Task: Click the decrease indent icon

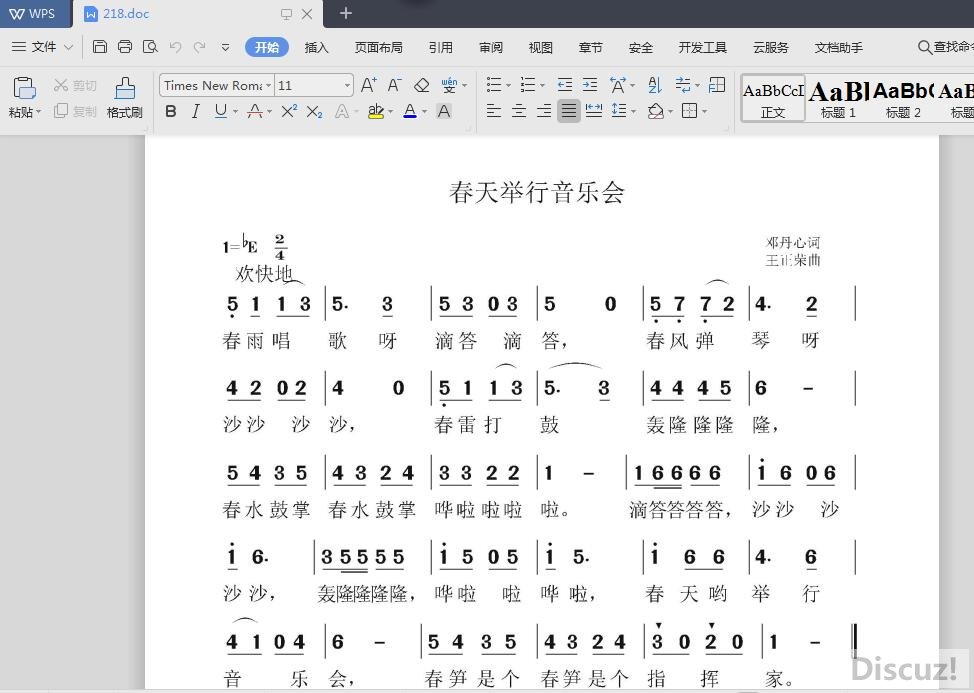Action: pyautogui.click(x=565, y=84)
